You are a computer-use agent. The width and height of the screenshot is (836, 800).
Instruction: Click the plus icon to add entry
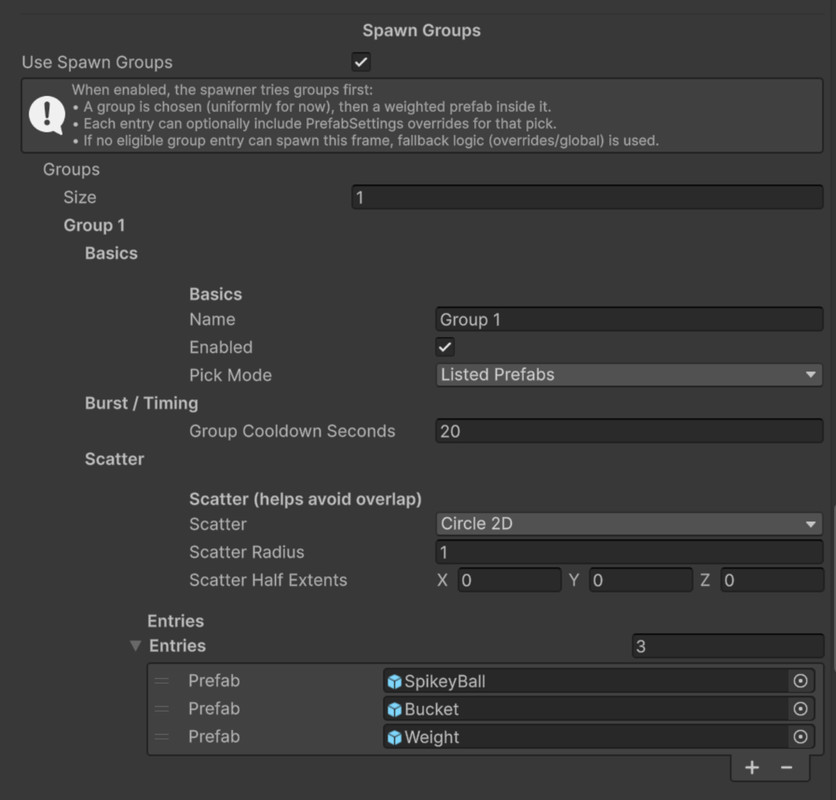tap(752, 767)
